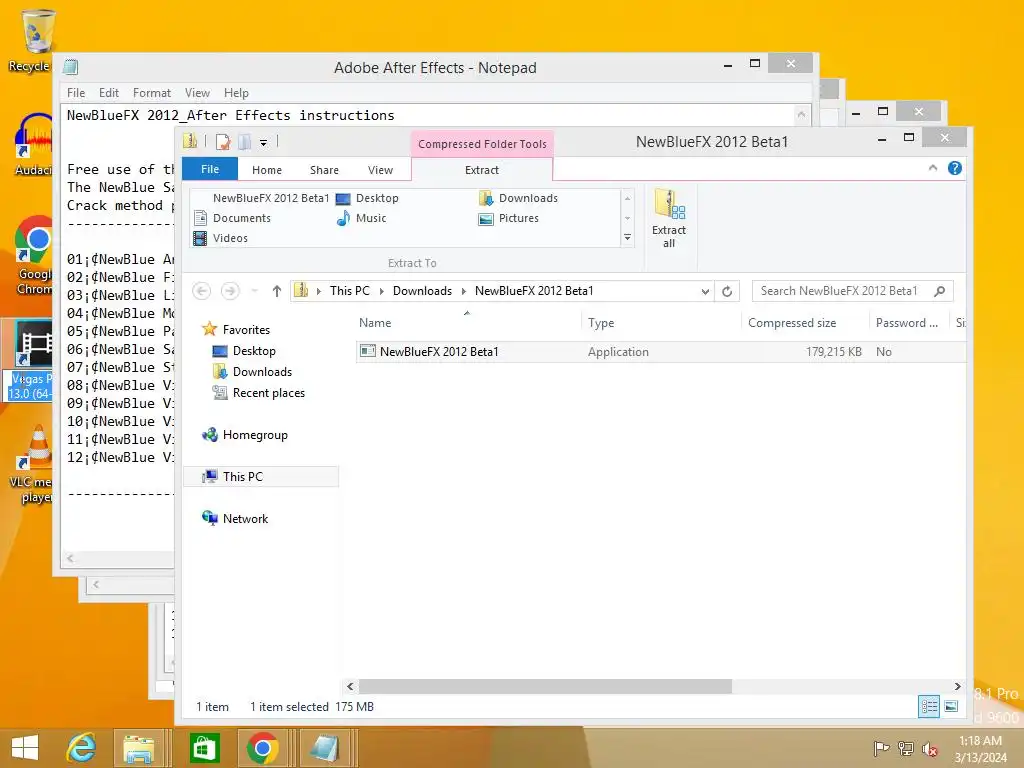Click the Search NewBlueFX 2012 Beta1 box
Screen dimensions: 1024x768
point(852,291)
